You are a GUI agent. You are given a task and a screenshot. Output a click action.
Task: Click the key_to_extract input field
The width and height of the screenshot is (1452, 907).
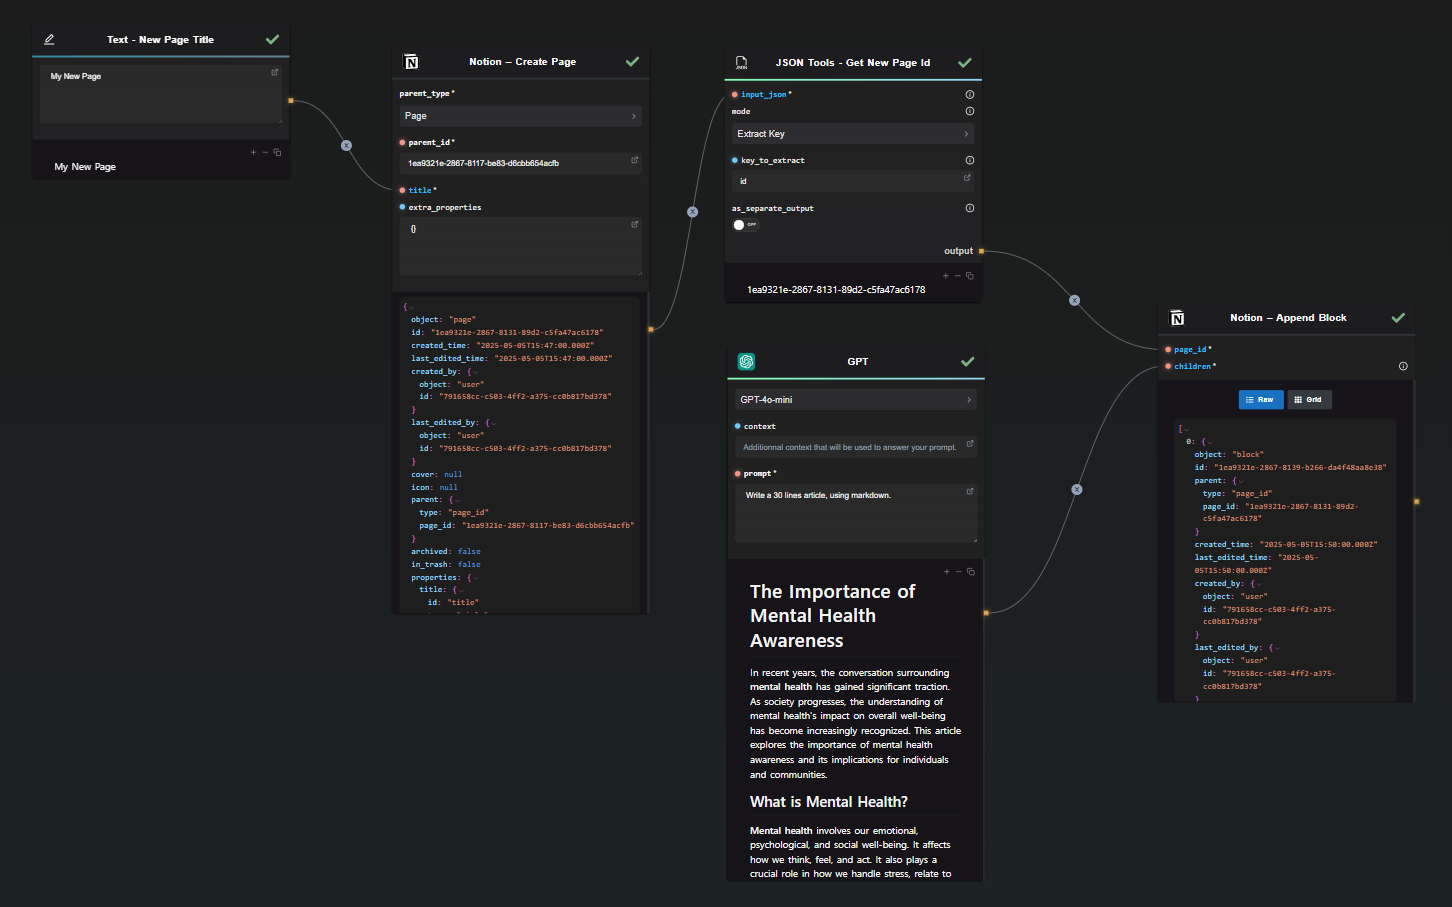[853, 181]
